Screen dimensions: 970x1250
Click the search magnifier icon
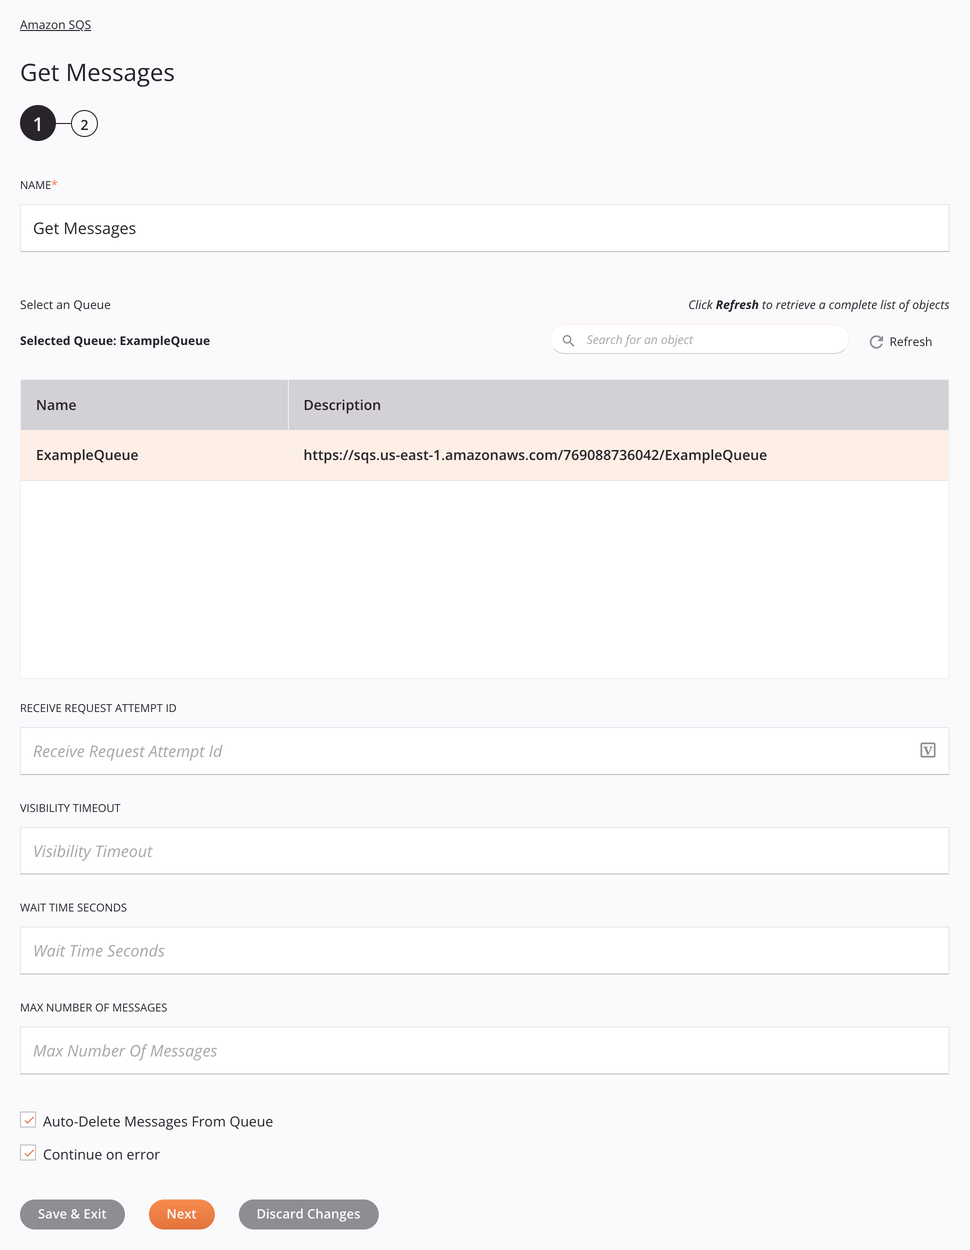(568, 341)
